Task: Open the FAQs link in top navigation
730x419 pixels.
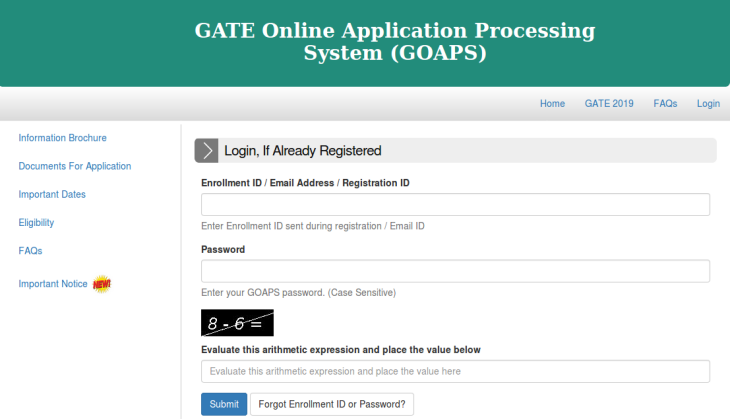Action: pyautogui.click(x=665, y=103)
